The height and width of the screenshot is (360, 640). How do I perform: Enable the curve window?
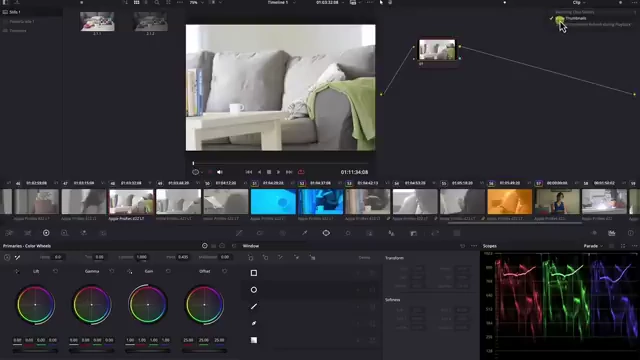[254, 323]
